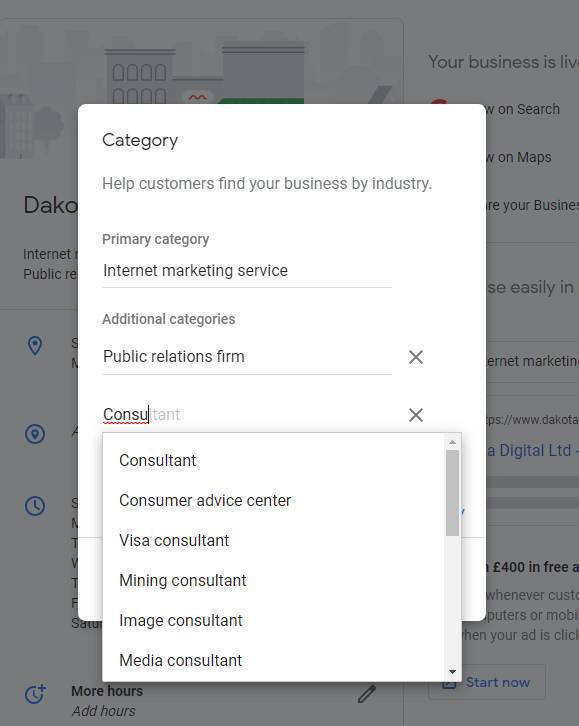Remove the Public relations firm category
The image size is (579, 726).
pyautogui.click(x=416, y=357)
